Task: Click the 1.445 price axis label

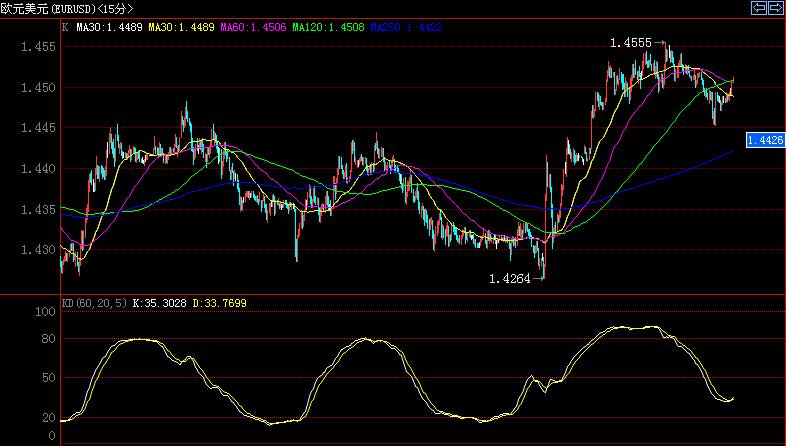Action: [x=38, y=128]
